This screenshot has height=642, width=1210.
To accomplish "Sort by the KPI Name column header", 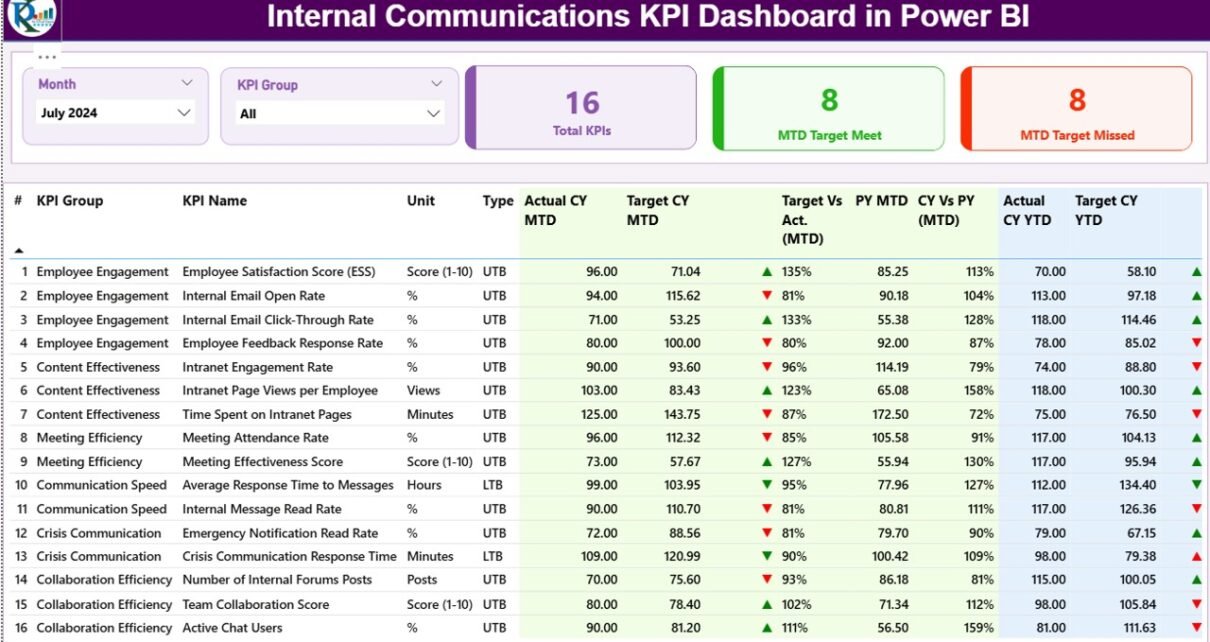I will (214, 201).
